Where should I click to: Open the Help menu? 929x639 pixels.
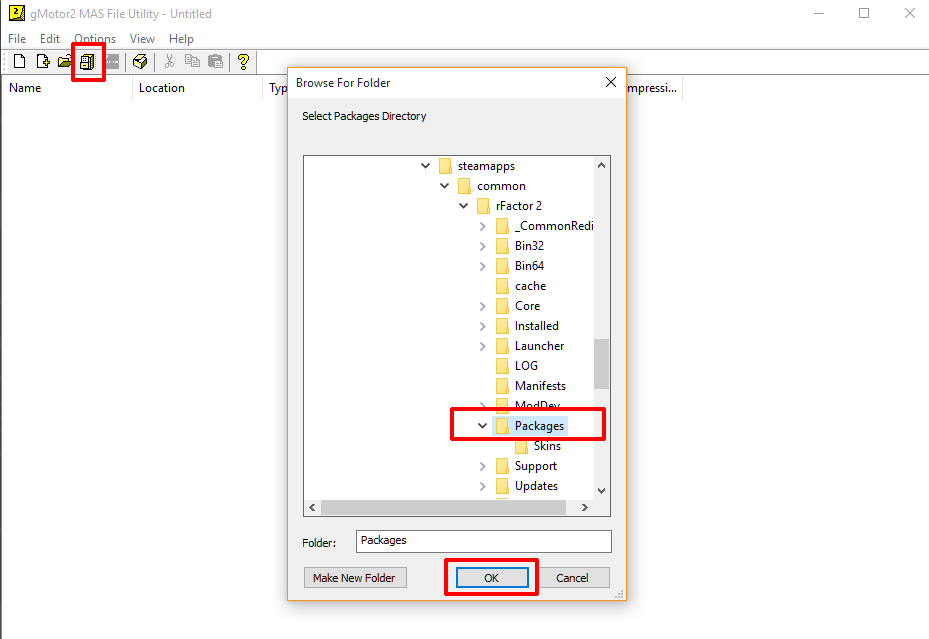tap(181, 38)
